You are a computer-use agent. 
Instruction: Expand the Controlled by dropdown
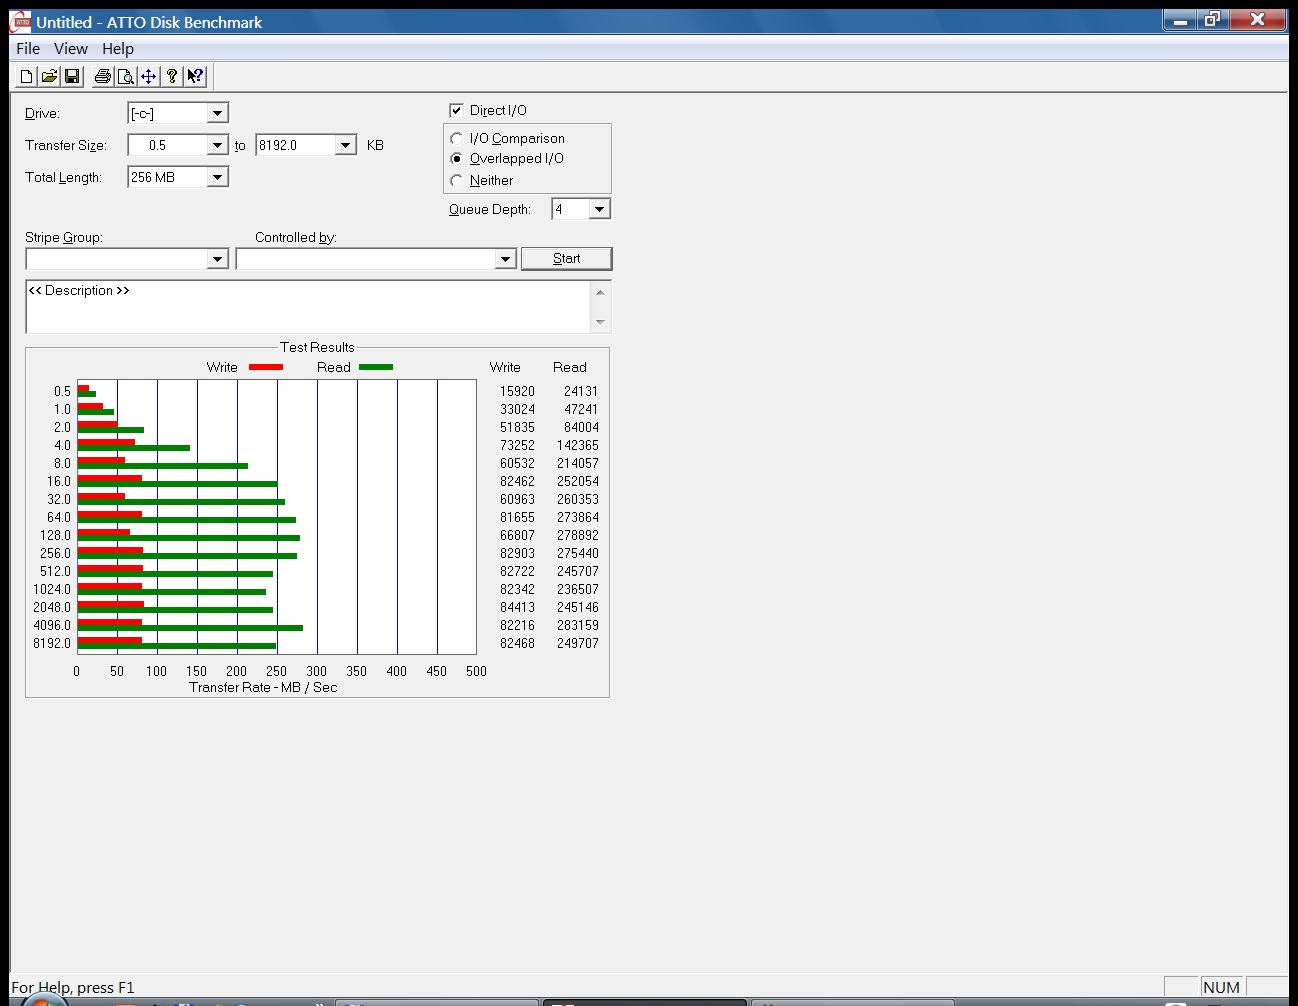505,259
